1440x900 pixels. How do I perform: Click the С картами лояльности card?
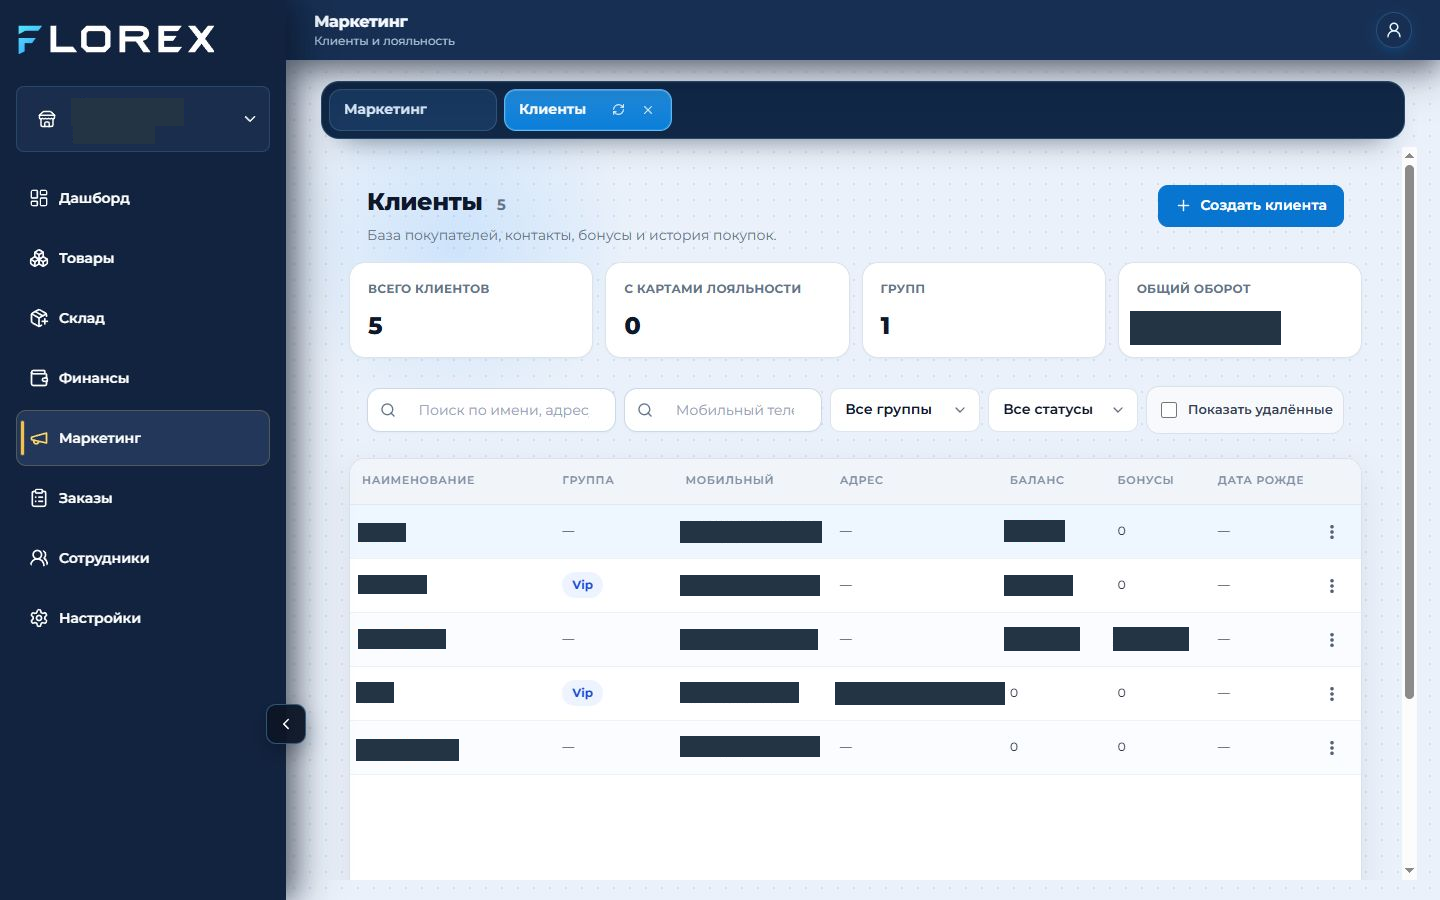tap(727, 310)
